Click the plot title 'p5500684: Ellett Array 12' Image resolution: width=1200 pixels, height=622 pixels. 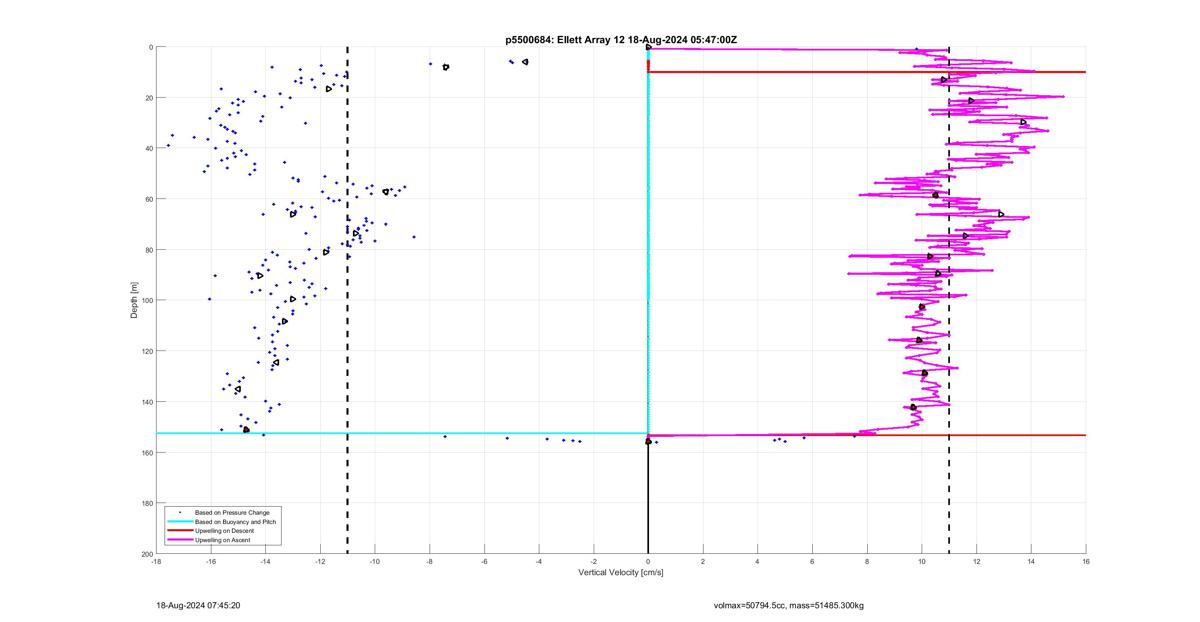(566, 39)
